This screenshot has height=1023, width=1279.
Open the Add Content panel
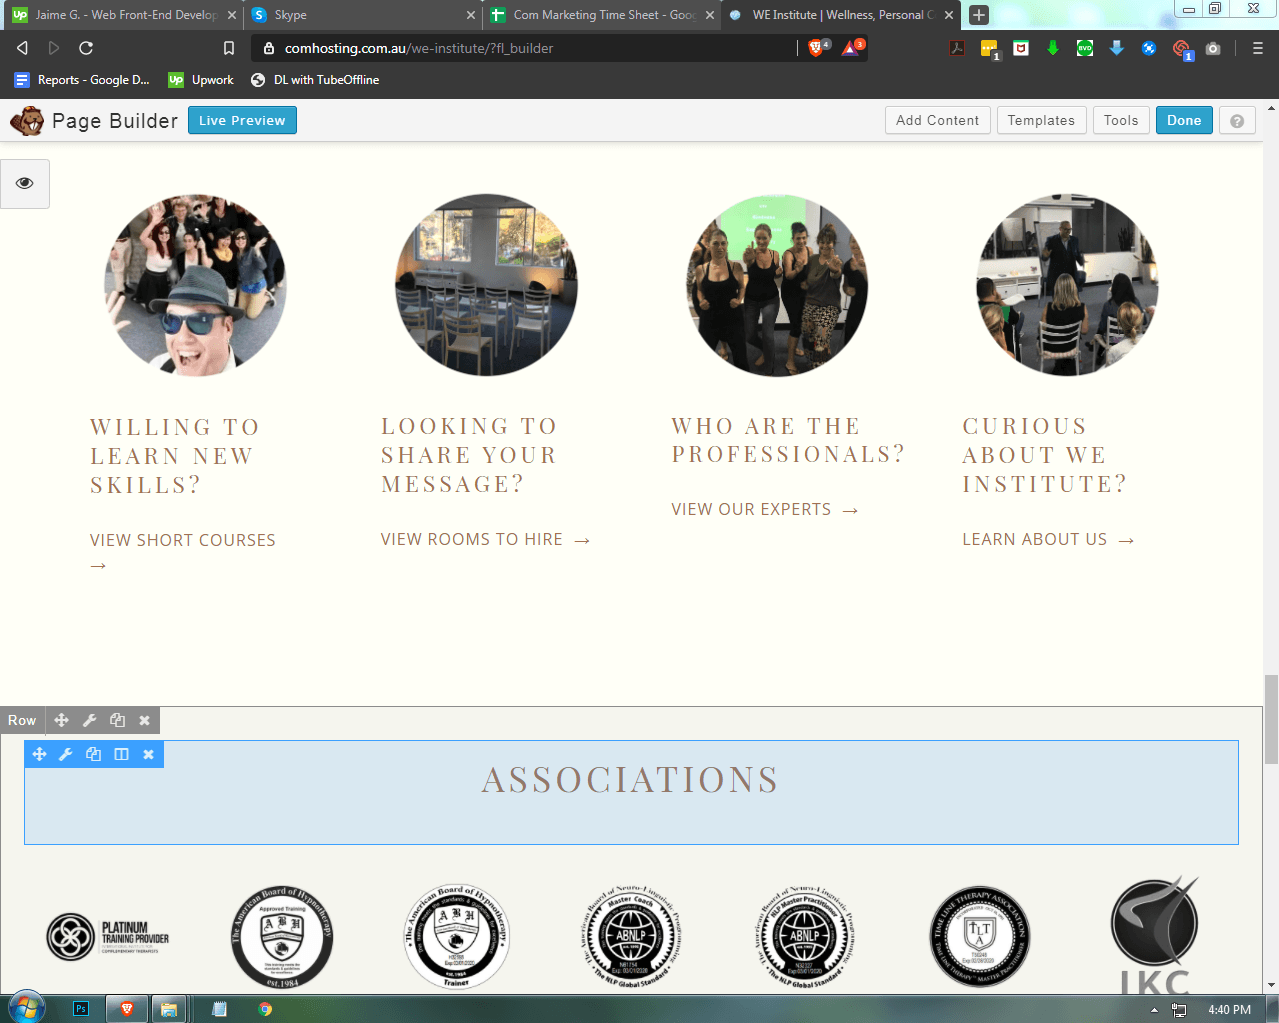coord(938,120)
